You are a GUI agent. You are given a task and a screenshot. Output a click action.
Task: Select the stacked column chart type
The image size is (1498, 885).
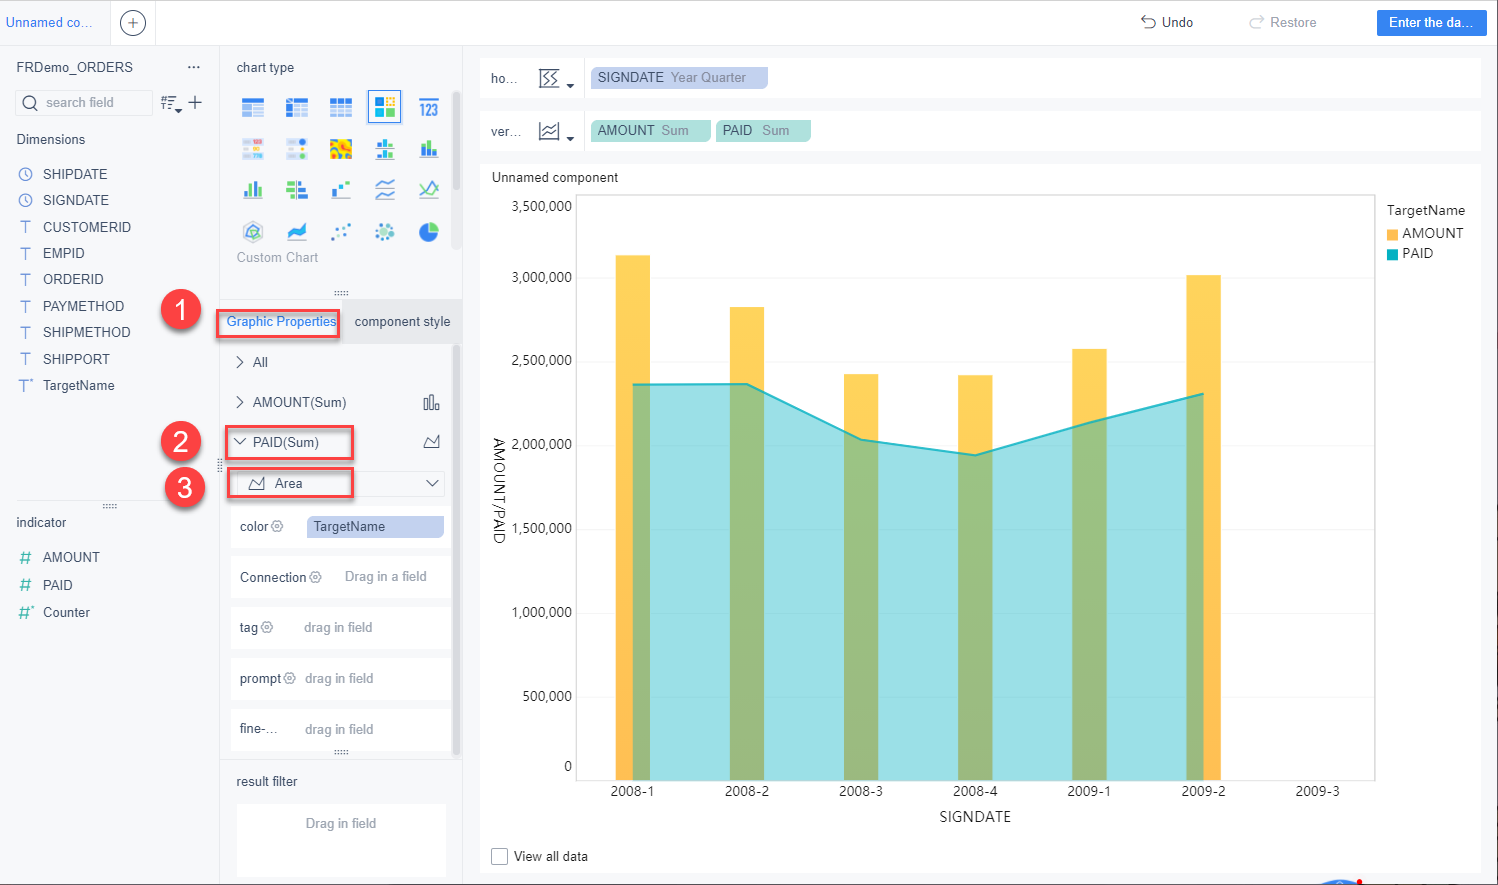429,149
